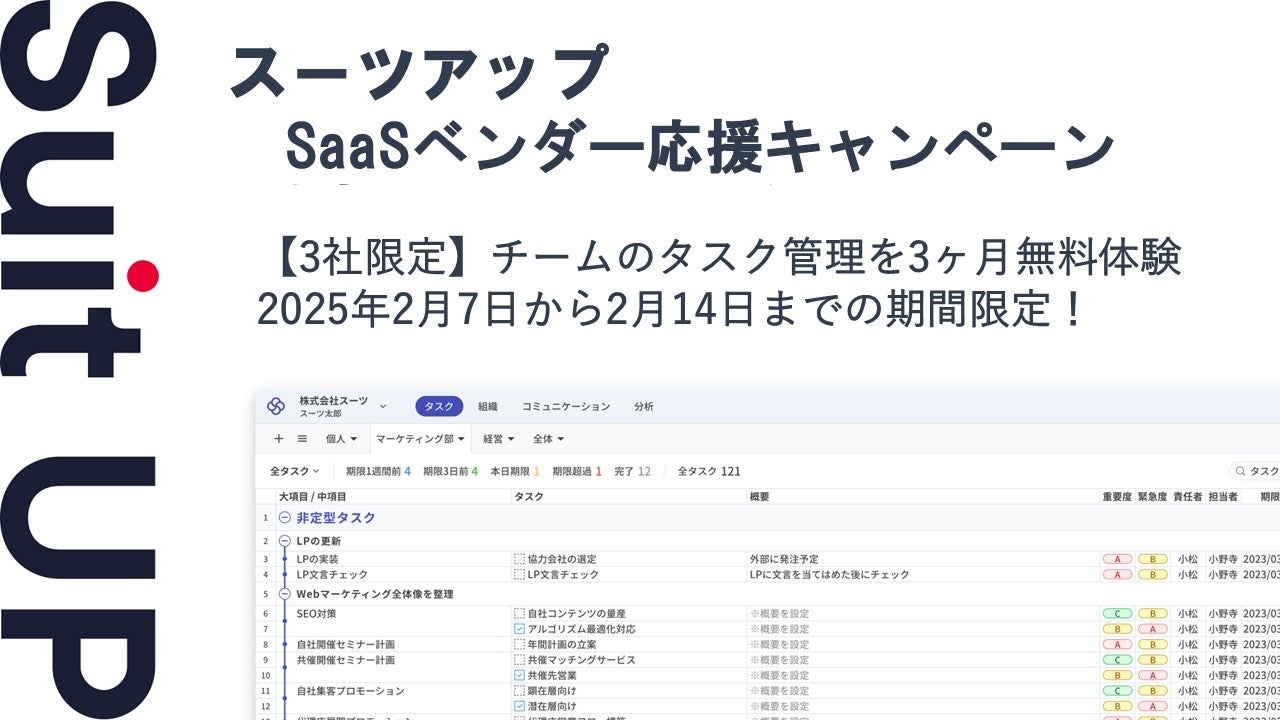This screenshot has width=1280, height=720.
Task: Collapse Webマーケティング全体像を整理 section
Action: coord(284,594)
